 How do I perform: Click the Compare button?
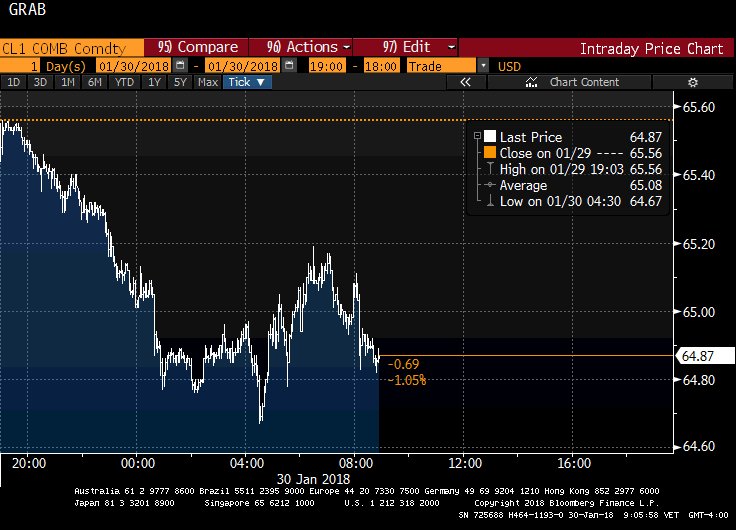click(x=199, y=47)
